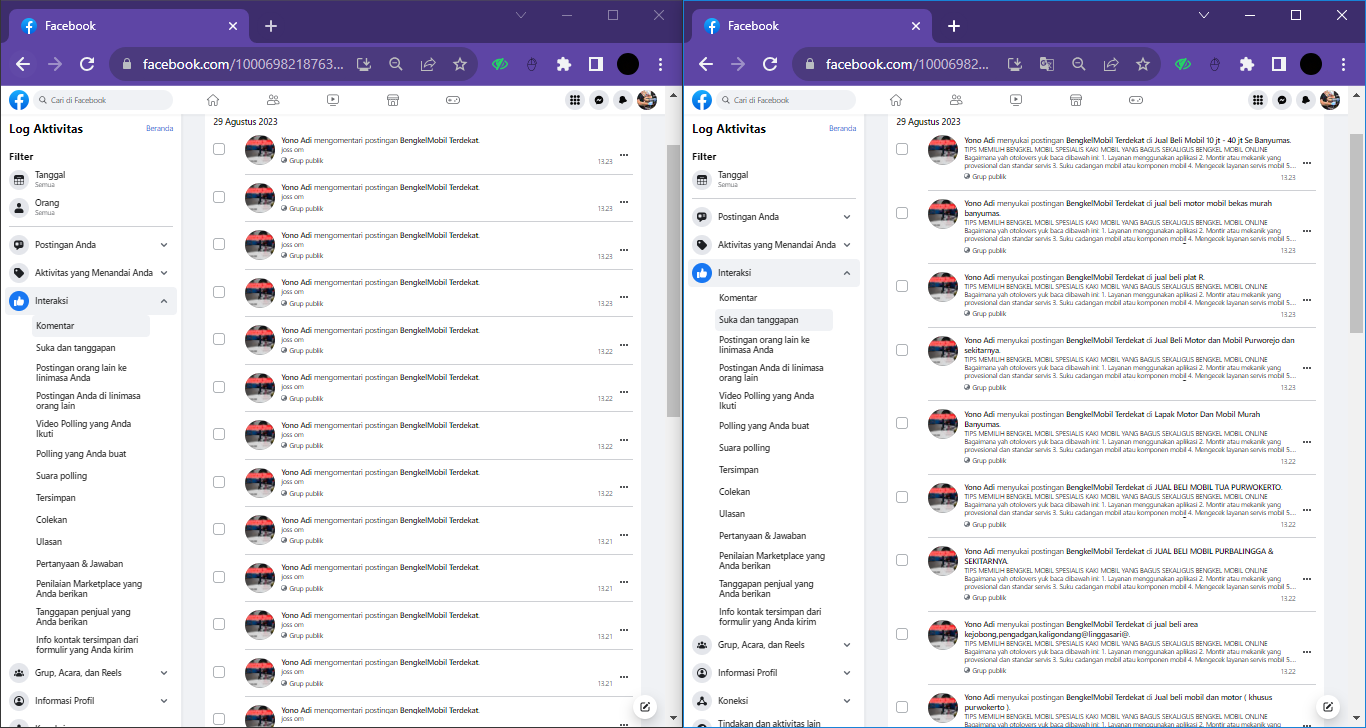Screen dimensions: 1366x728
Task: Open Messenger icon in left window
Action: coord(599,100)
